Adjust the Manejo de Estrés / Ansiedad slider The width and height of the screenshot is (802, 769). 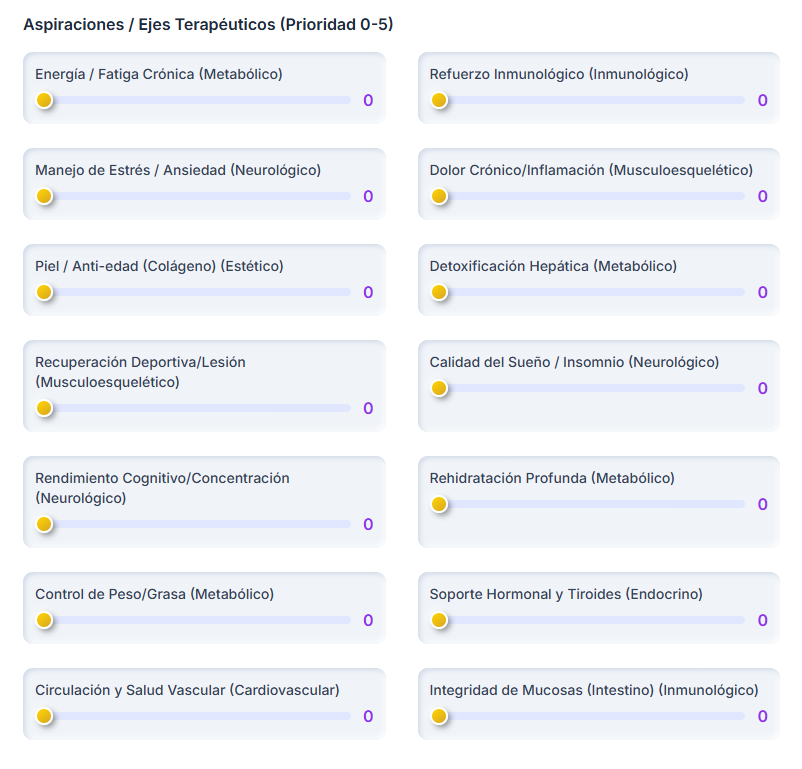44,197
